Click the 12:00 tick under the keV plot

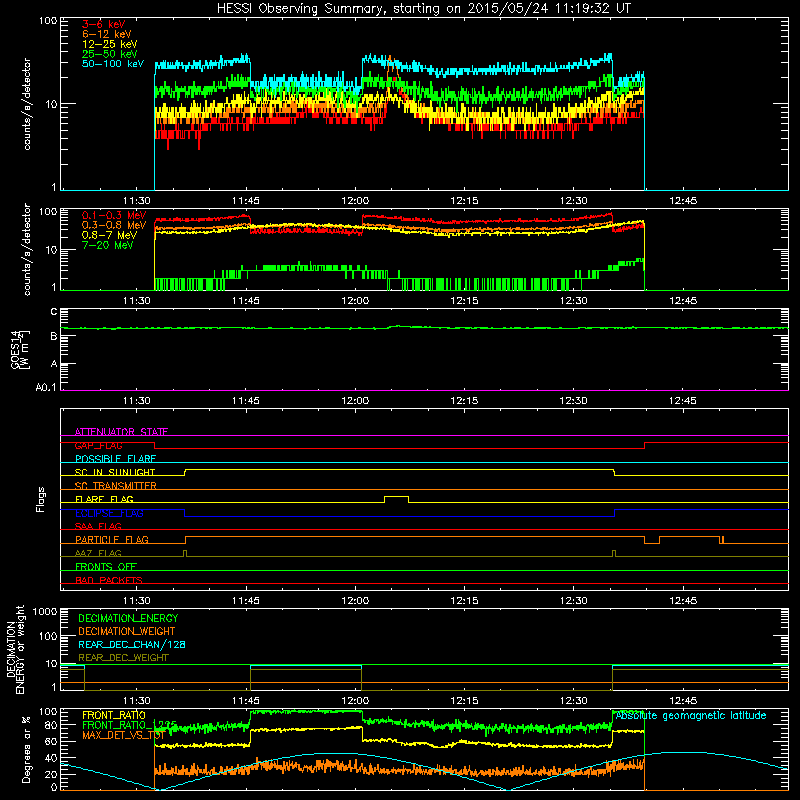click(x=355, y=201)
